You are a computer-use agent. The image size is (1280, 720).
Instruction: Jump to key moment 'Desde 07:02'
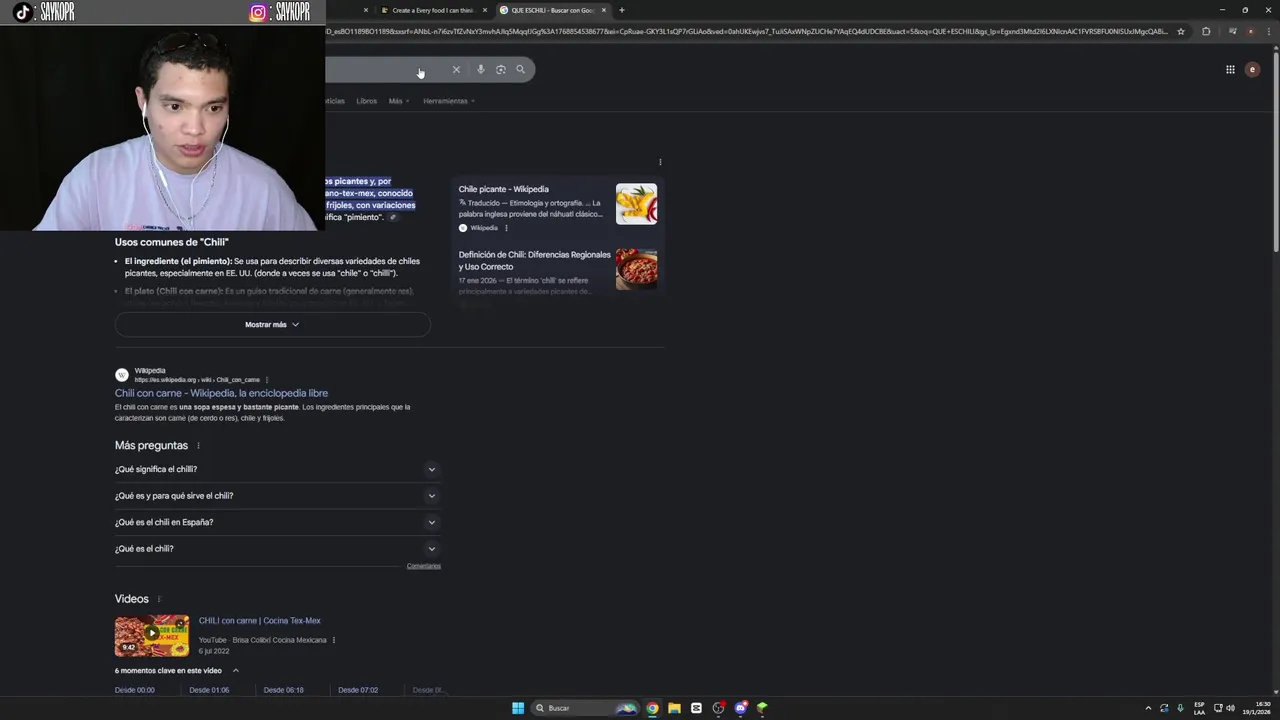pos(358,690)
